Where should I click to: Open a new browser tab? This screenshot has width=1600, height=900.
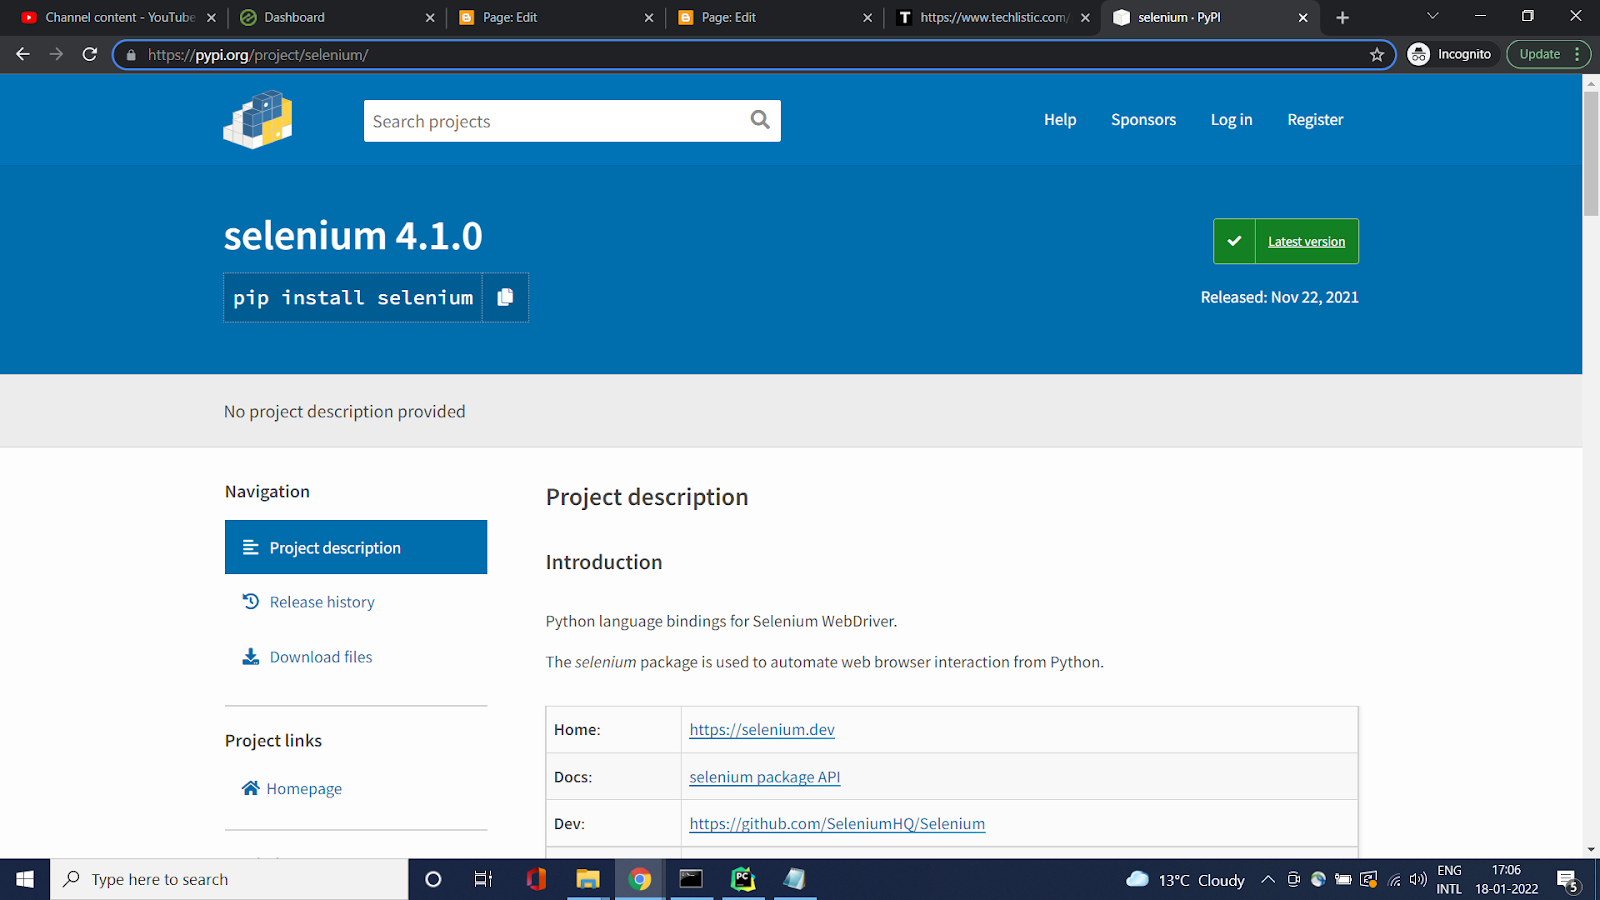coord(1342,17)
